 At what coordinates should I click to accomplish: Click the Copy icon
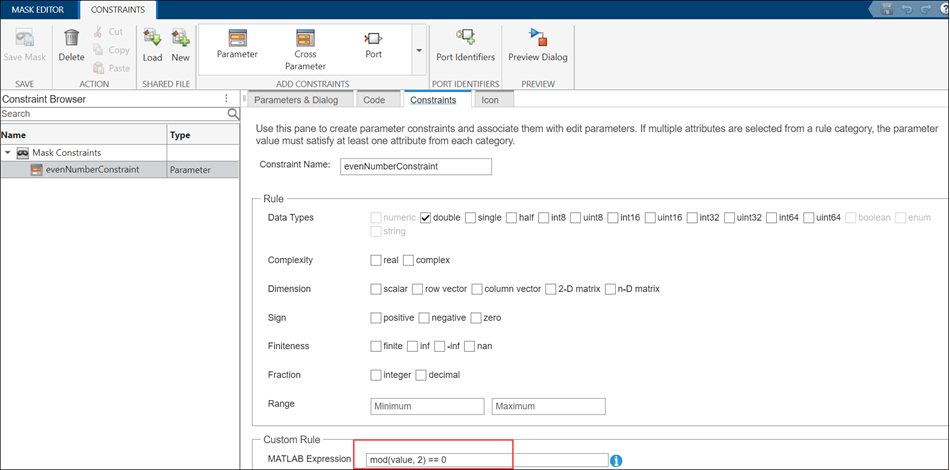click(x=98, y=50)
